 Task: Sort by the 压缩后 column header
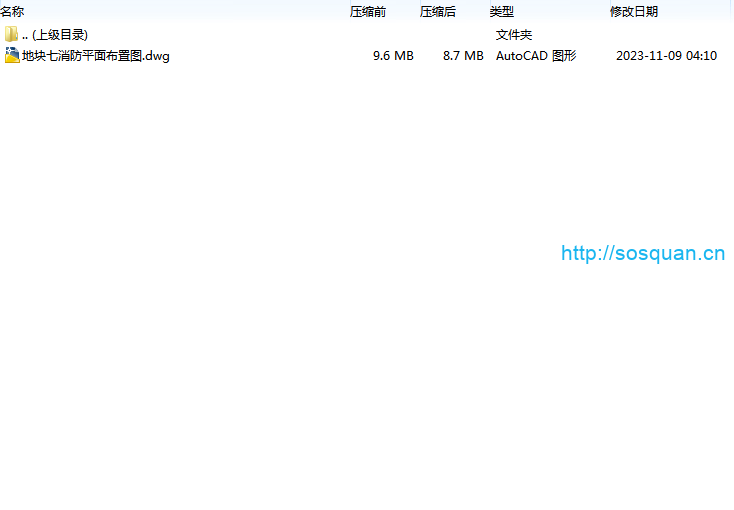coord(437,12)
